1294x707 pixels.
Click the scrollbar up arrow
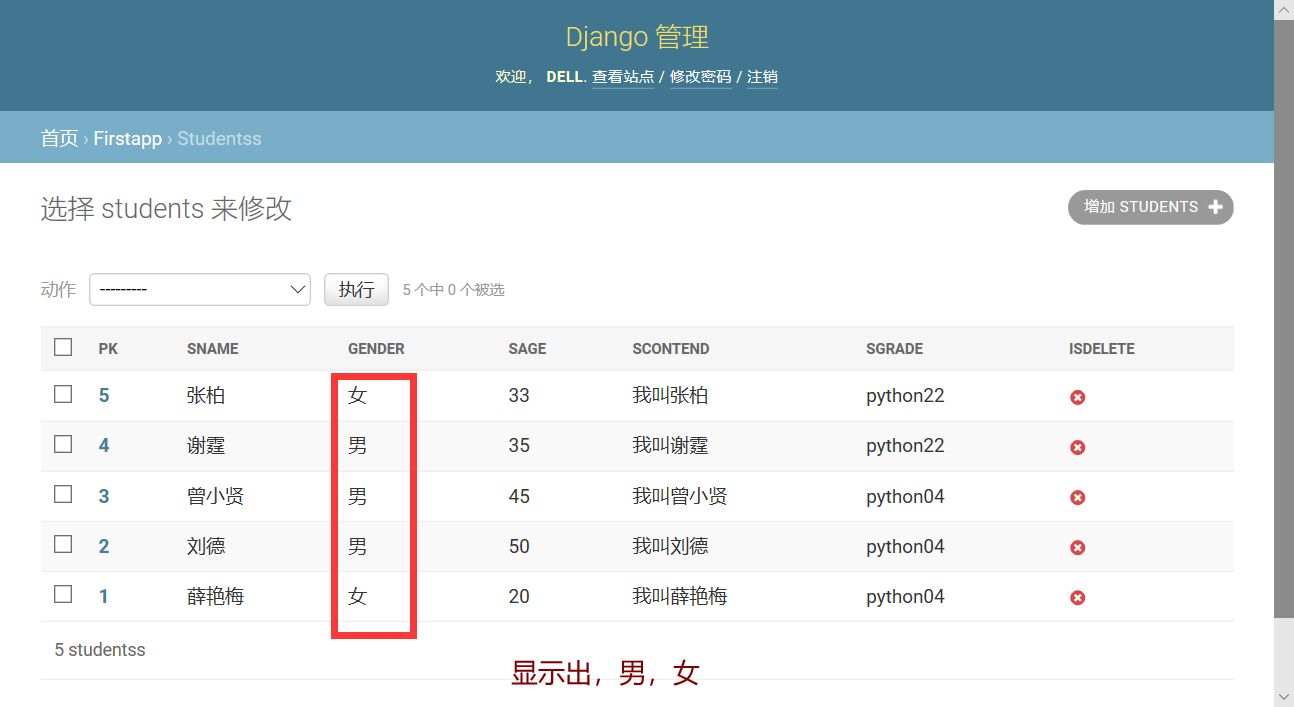pos(1284,9)
